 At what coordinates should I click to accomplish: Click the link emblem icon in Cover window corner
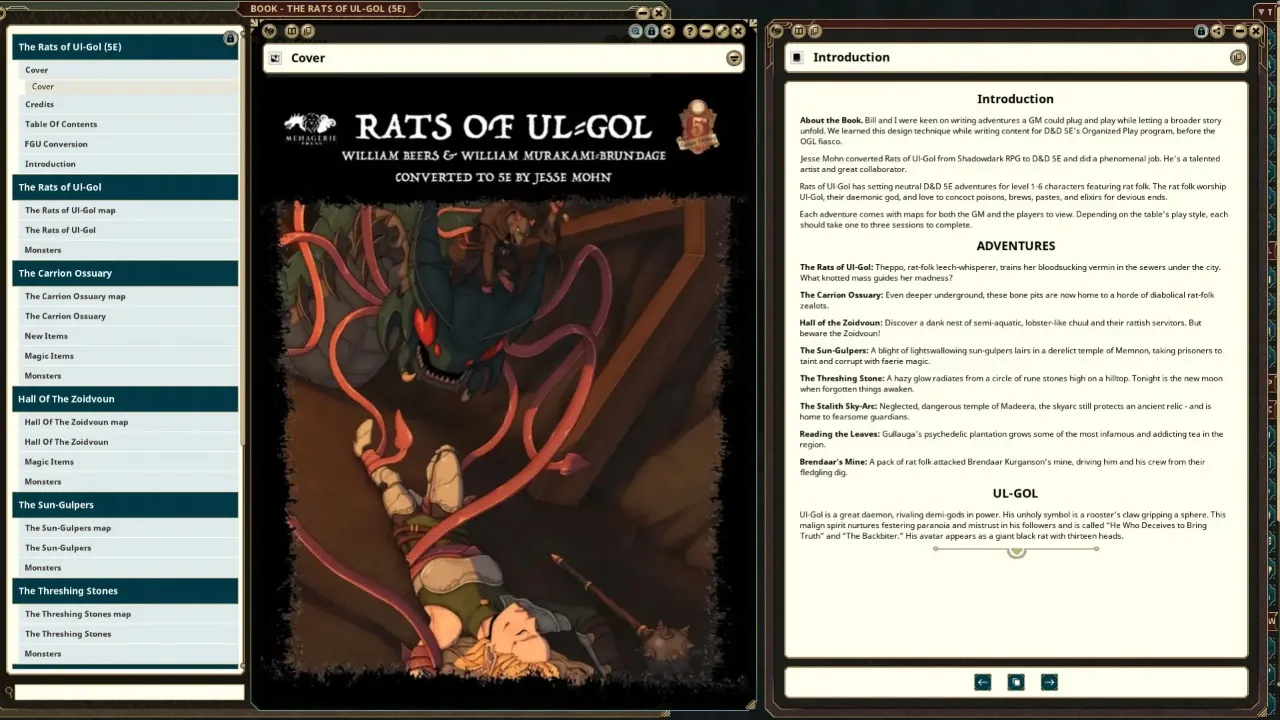point(269,31)
